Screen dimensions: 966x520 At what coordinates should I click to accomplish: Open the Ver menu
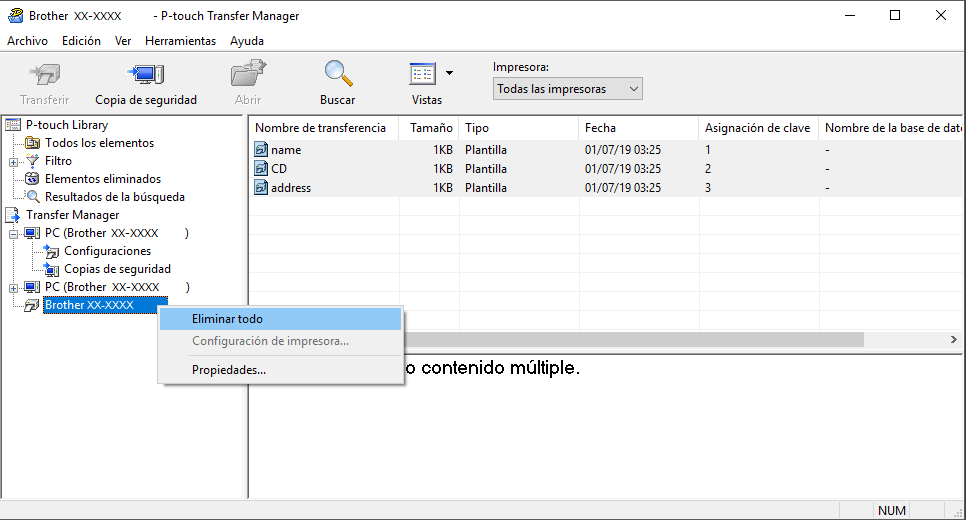[x=123, y=41]
